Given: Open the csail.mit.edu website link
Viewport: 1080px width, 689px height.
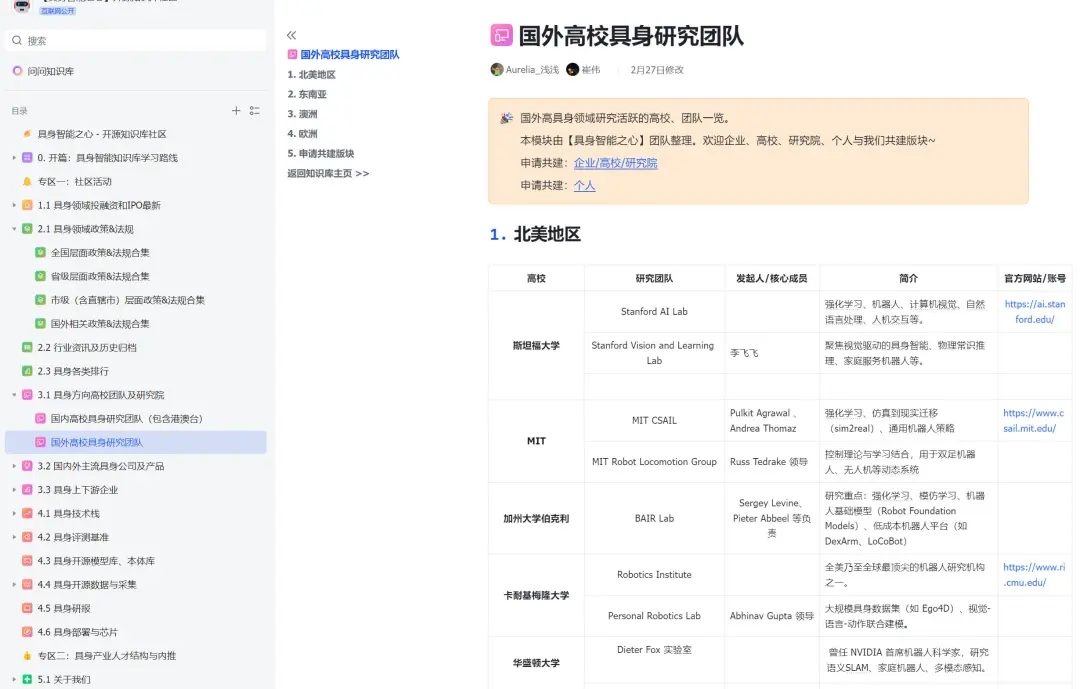Looking at the screenshot, I should (1033, 420).
